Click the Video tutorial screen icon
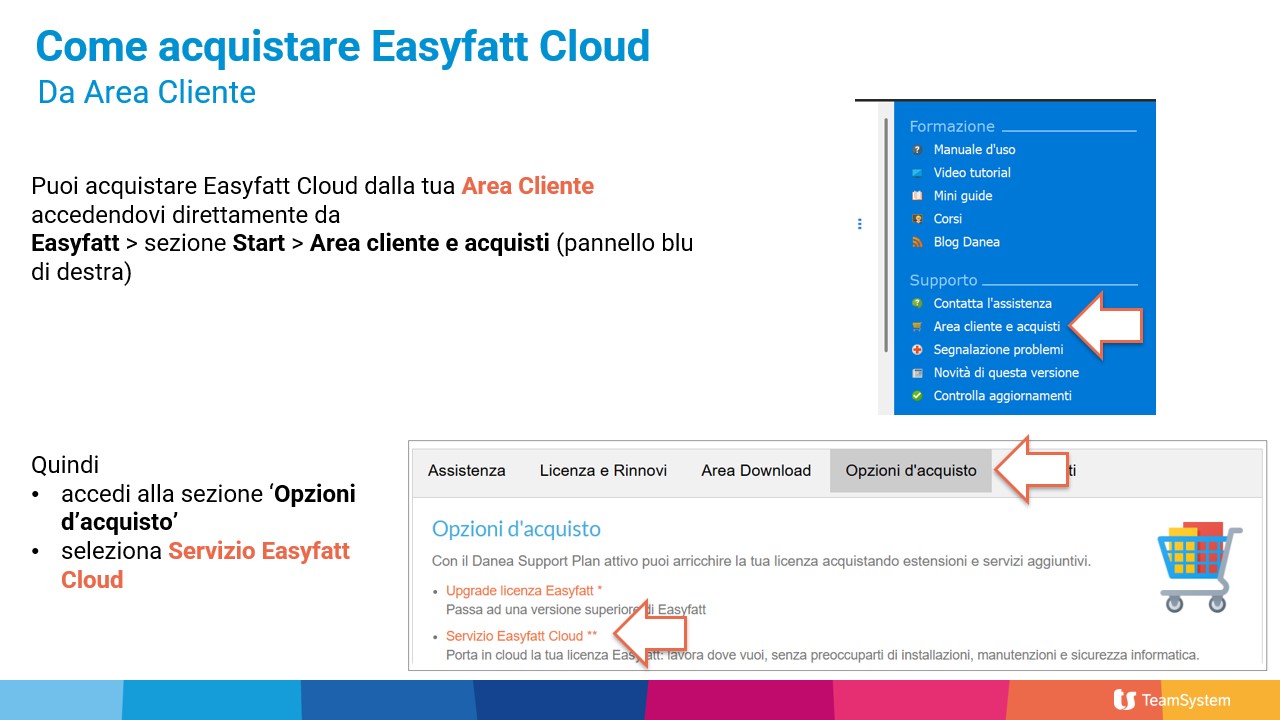This screenshot has width=1280, height=720. tap(917, 173)
